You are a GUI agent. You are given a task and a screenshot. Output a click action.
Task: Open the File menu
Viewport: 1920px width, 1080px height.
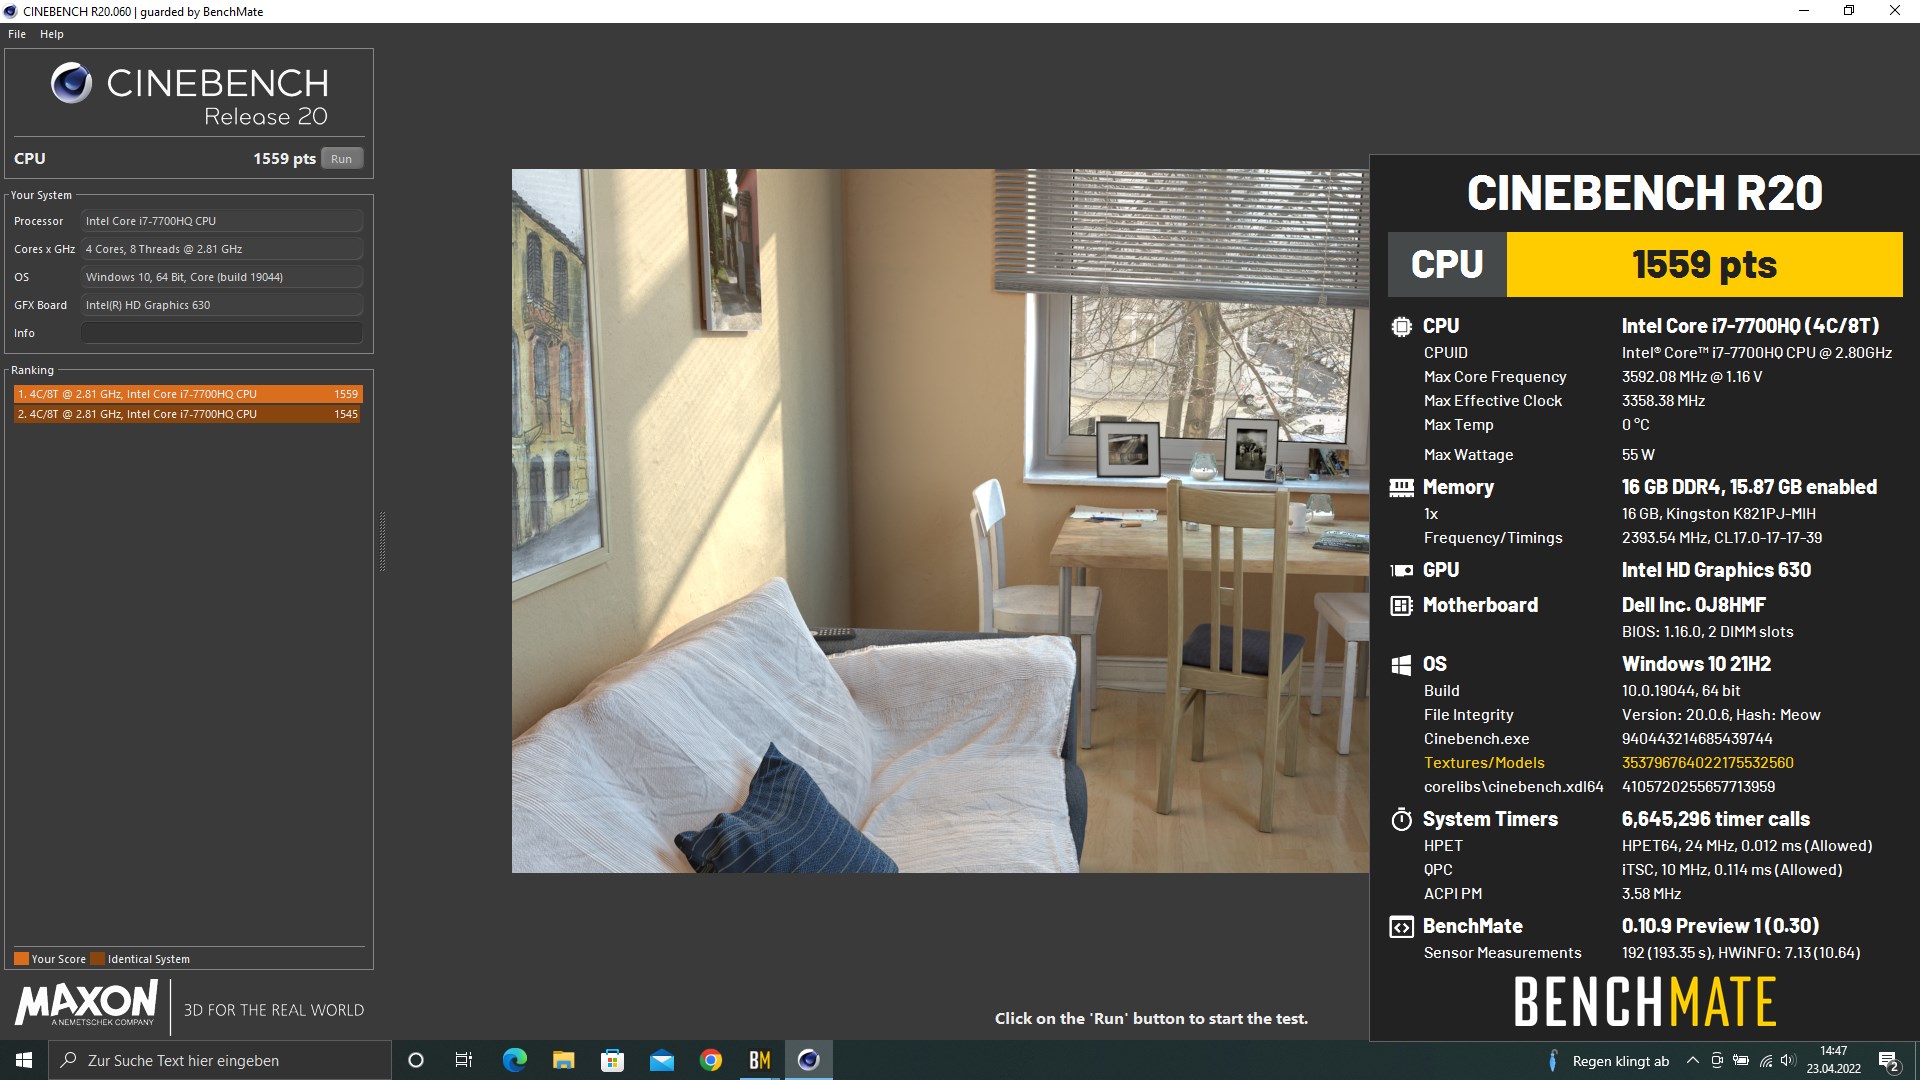point(17,34)
